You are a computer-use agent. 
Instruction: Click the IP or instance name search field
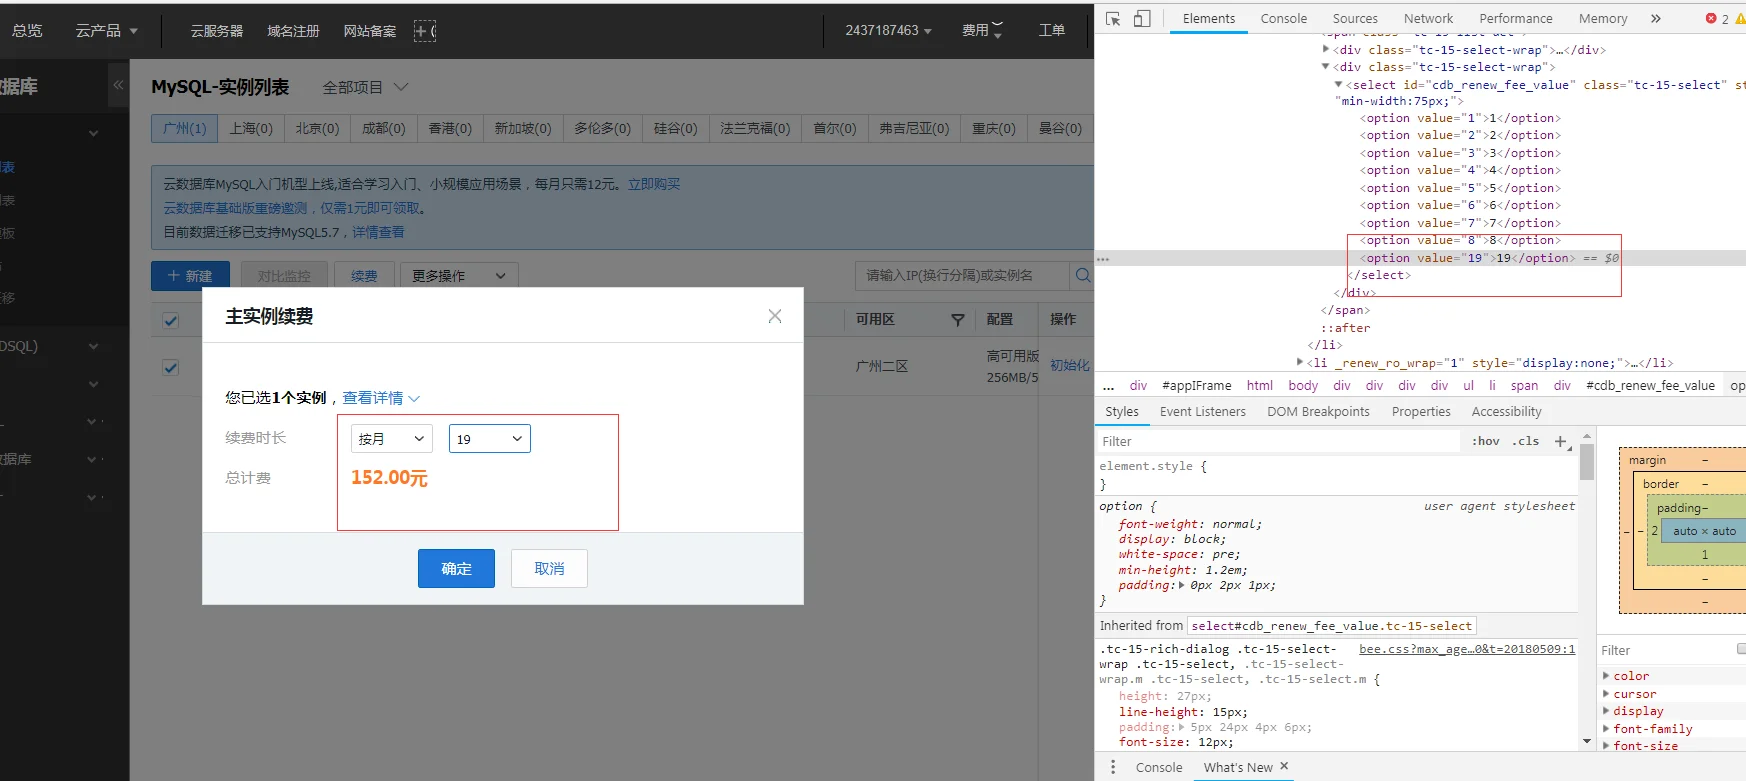(x=963, y=275)
